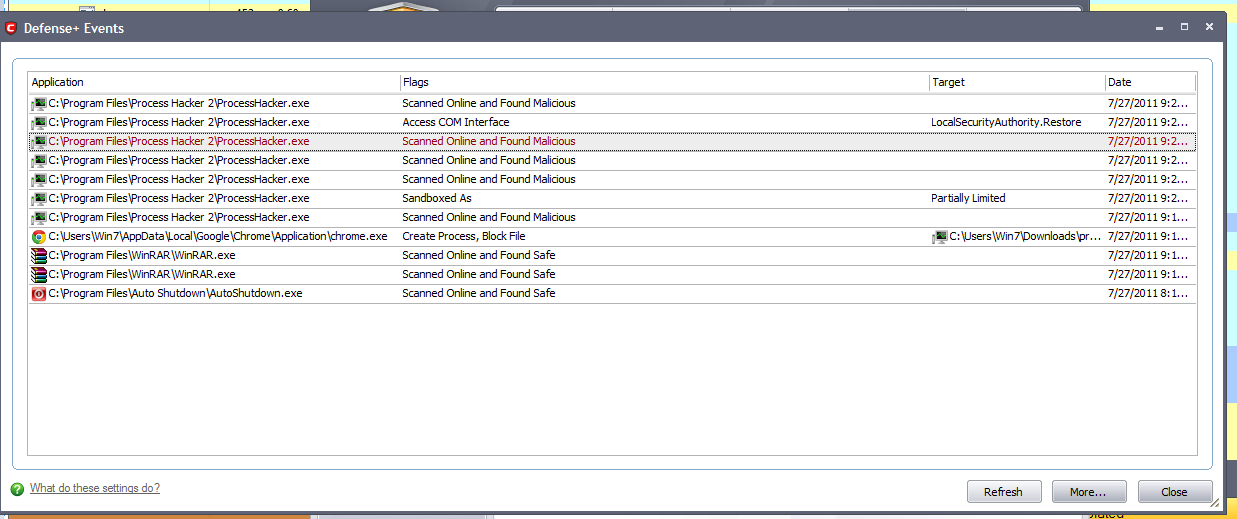Click first WinRAR icon in the list

pos(39,255)
